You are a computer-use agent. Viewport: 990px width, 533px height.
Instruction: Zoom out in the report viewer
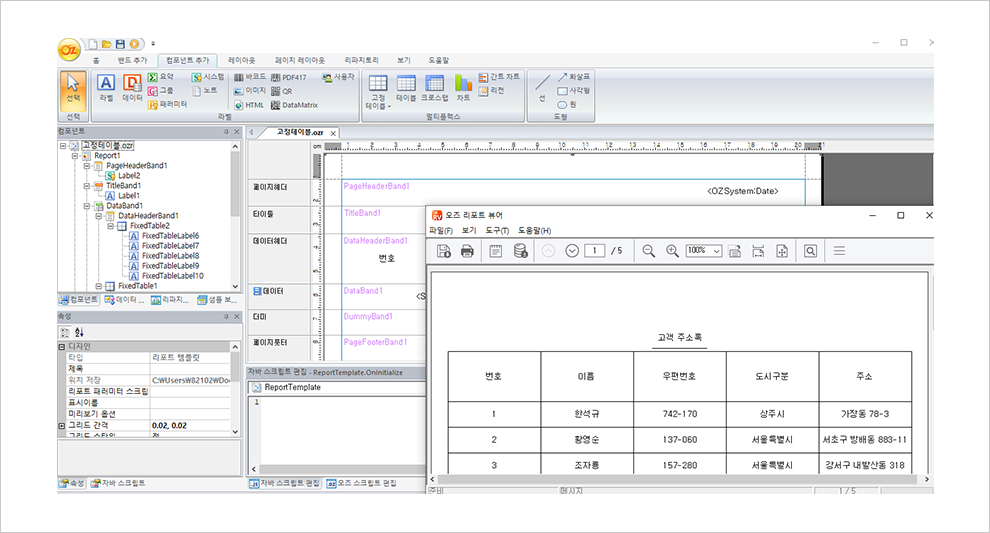click(x=648, y=251)
